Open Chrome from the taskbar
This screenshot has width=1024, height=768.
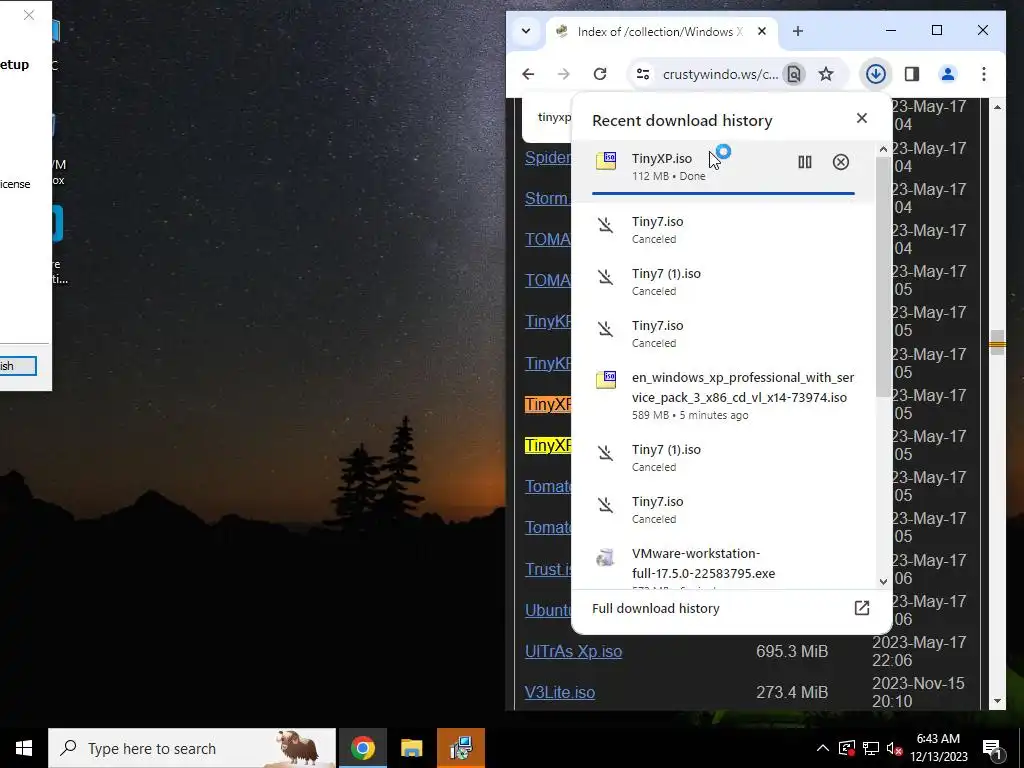pyautogui.click(x=362, y=748)
